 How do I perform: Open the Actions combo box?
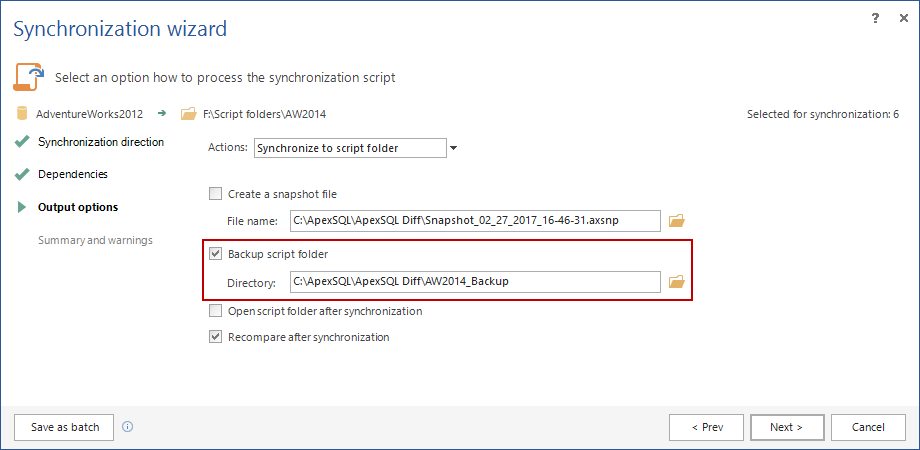tap(349, 148)
